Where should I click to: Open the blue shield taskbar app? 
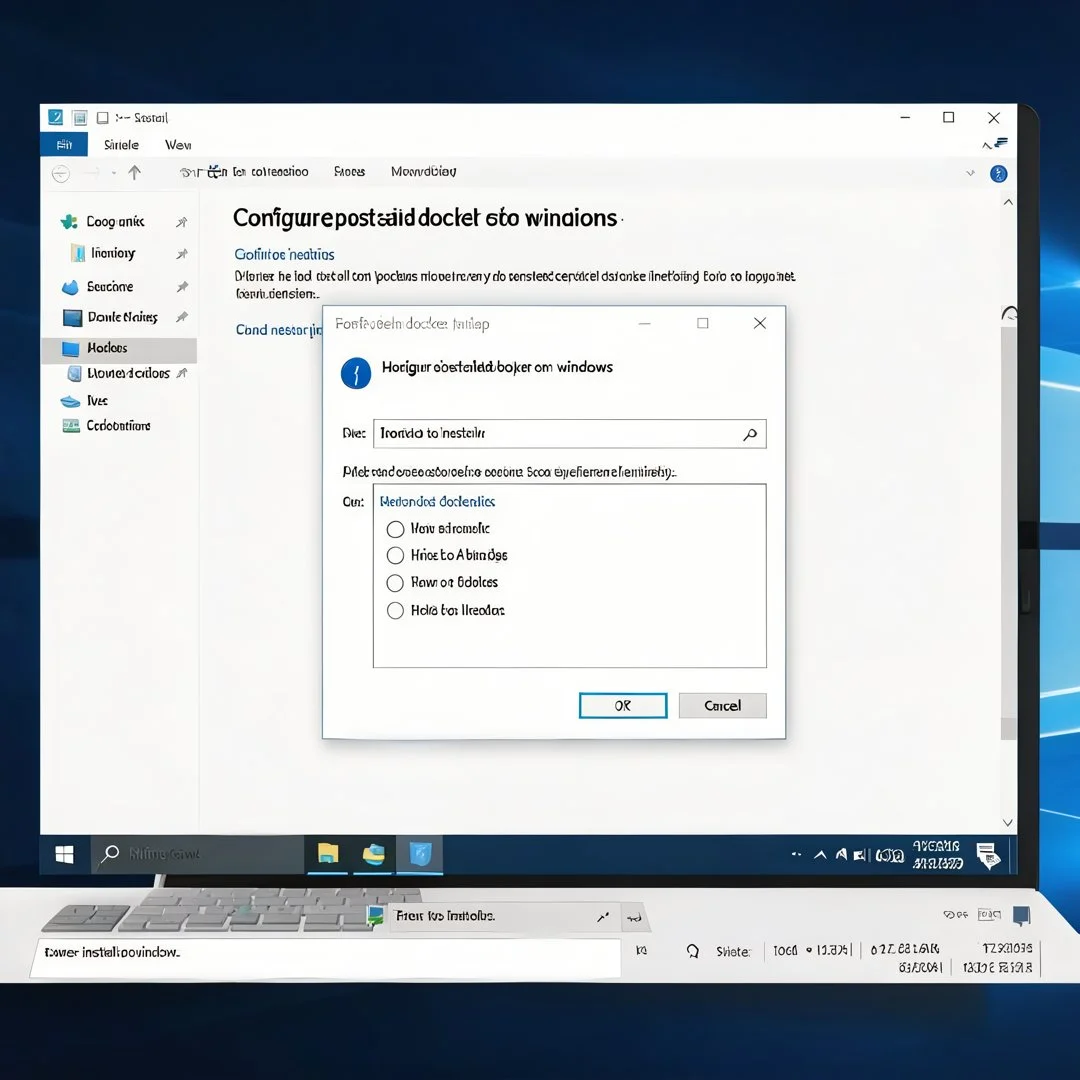(420, 854)
